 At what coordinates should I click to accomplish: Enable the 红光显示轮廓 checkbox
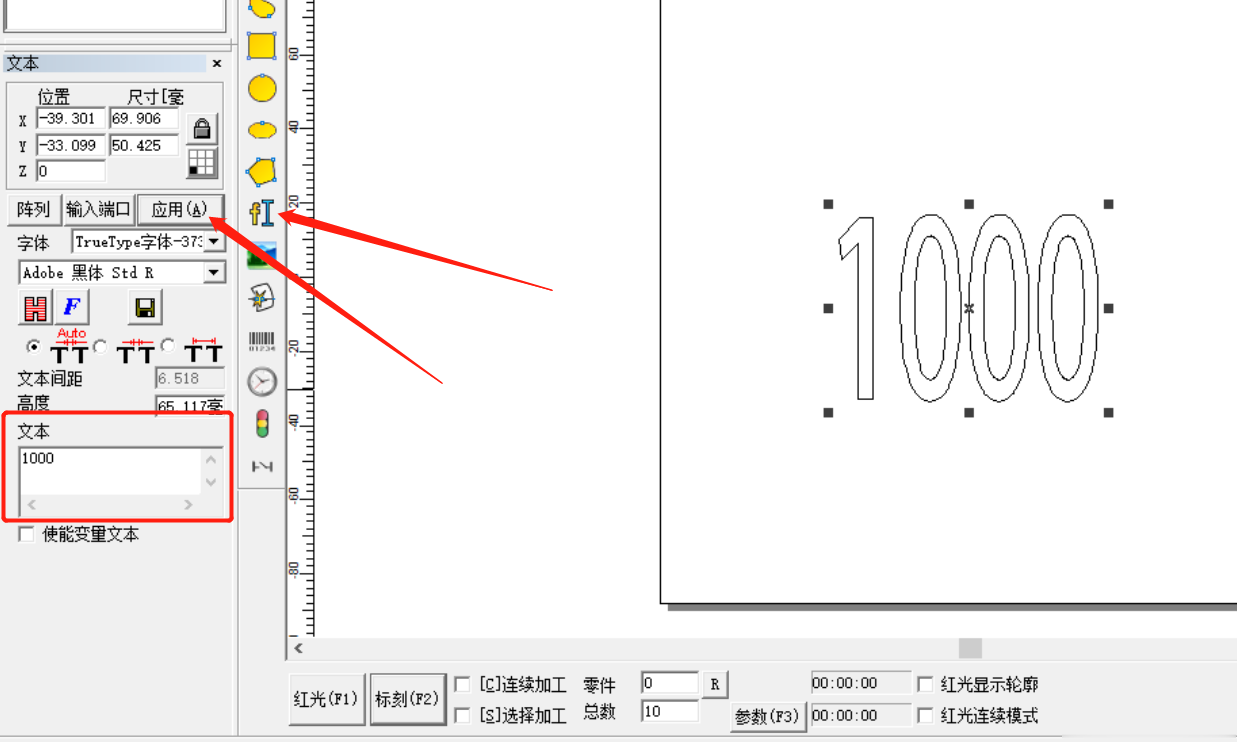925,685
